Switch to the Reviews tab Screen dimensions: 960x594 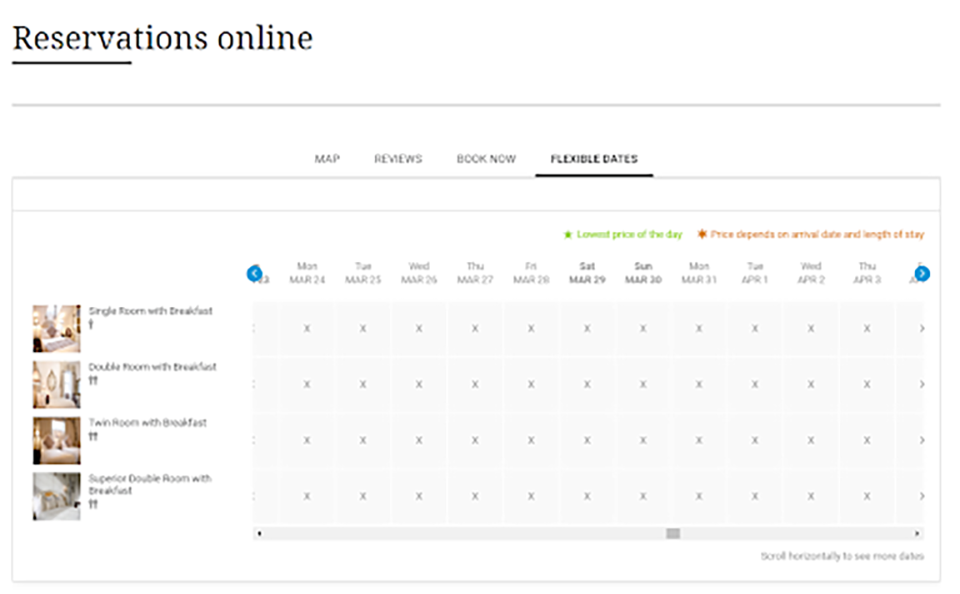click(x=398, y=159)
